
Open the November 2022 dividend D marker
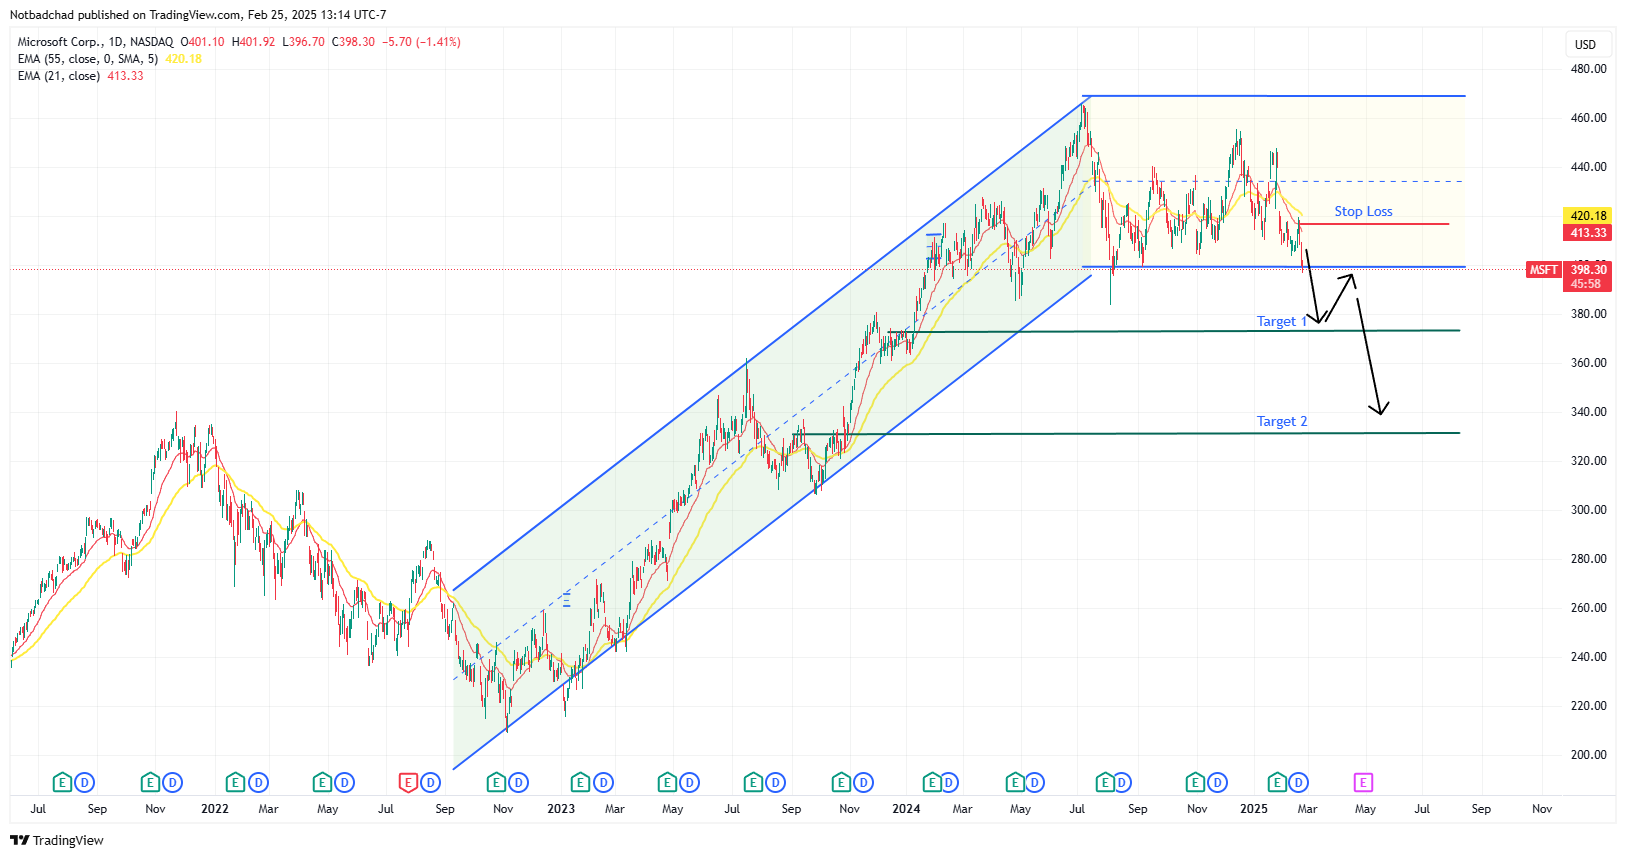(518, 782)
